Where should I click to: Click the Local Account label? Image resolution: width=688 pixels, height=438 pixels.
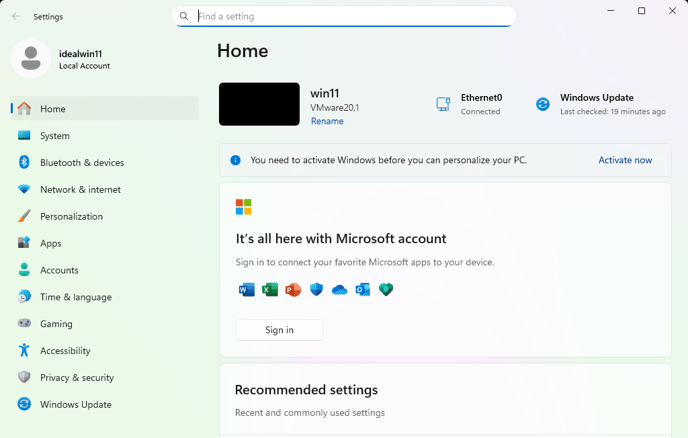(x=85, y=66)
